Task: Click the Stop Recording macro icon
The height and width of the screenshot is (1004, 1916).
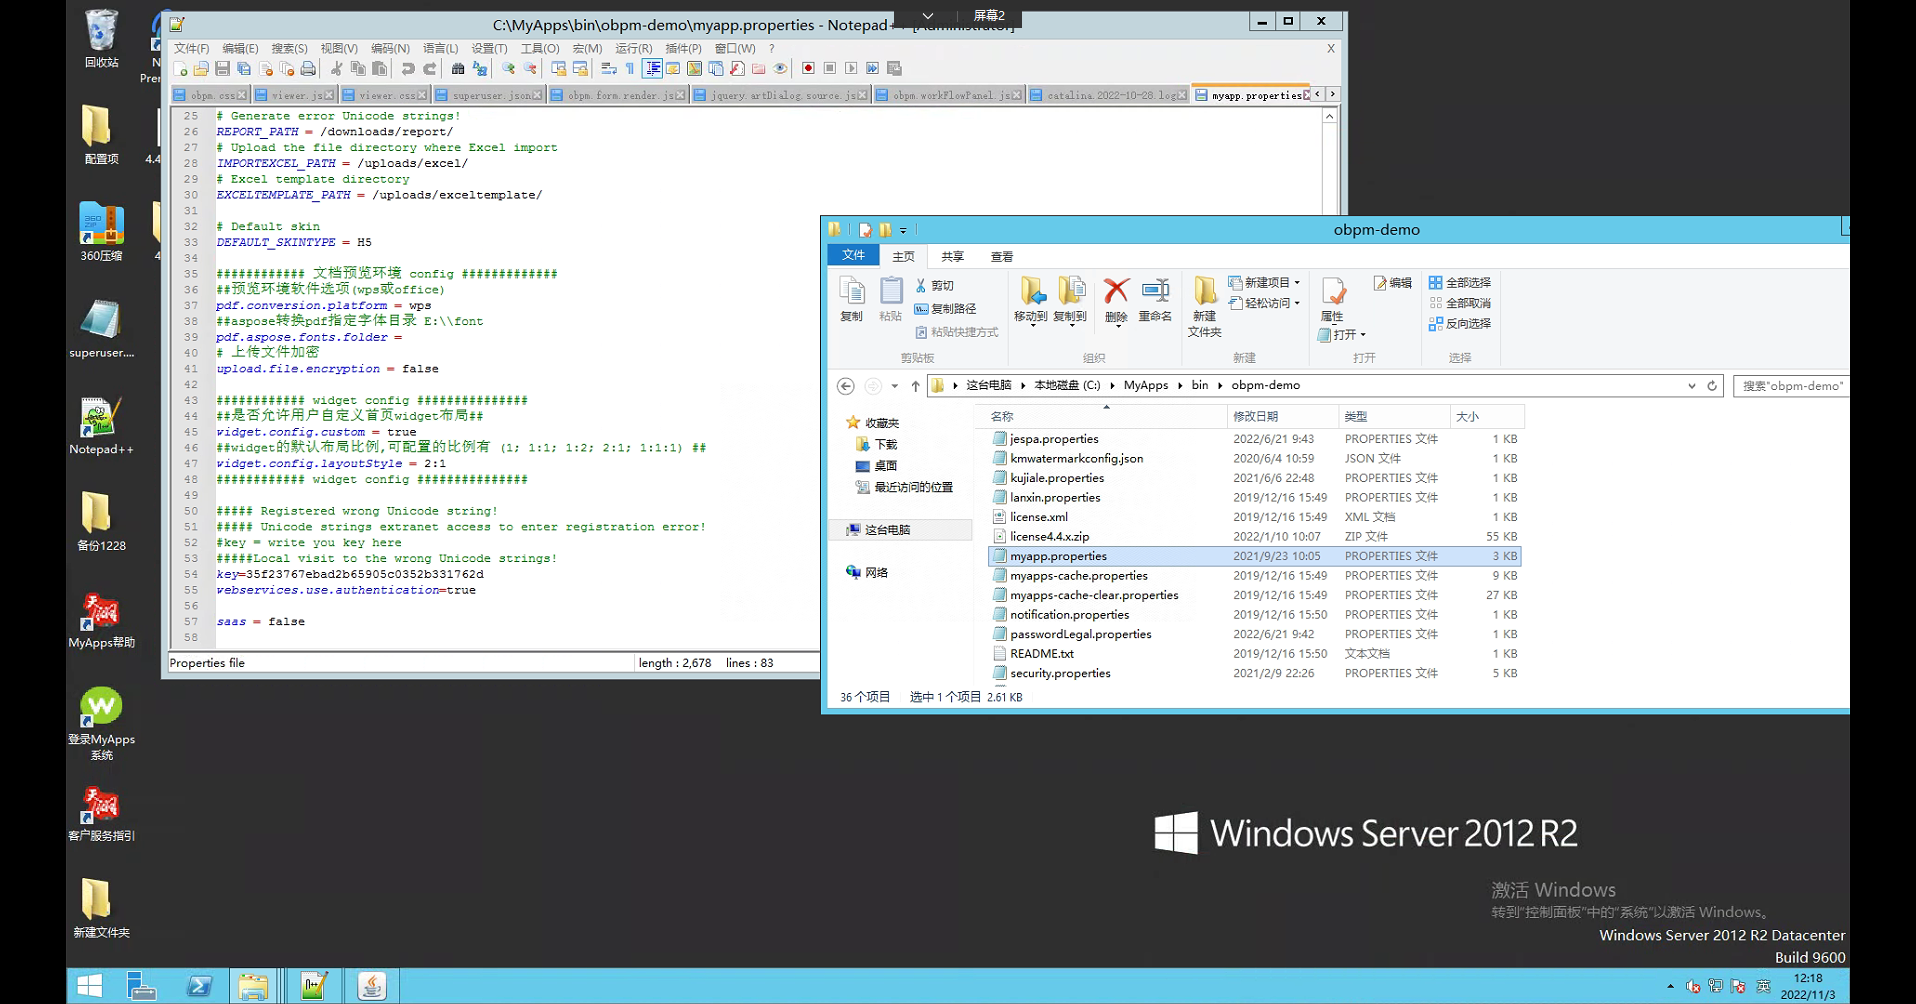Action: tap(830, 69)
